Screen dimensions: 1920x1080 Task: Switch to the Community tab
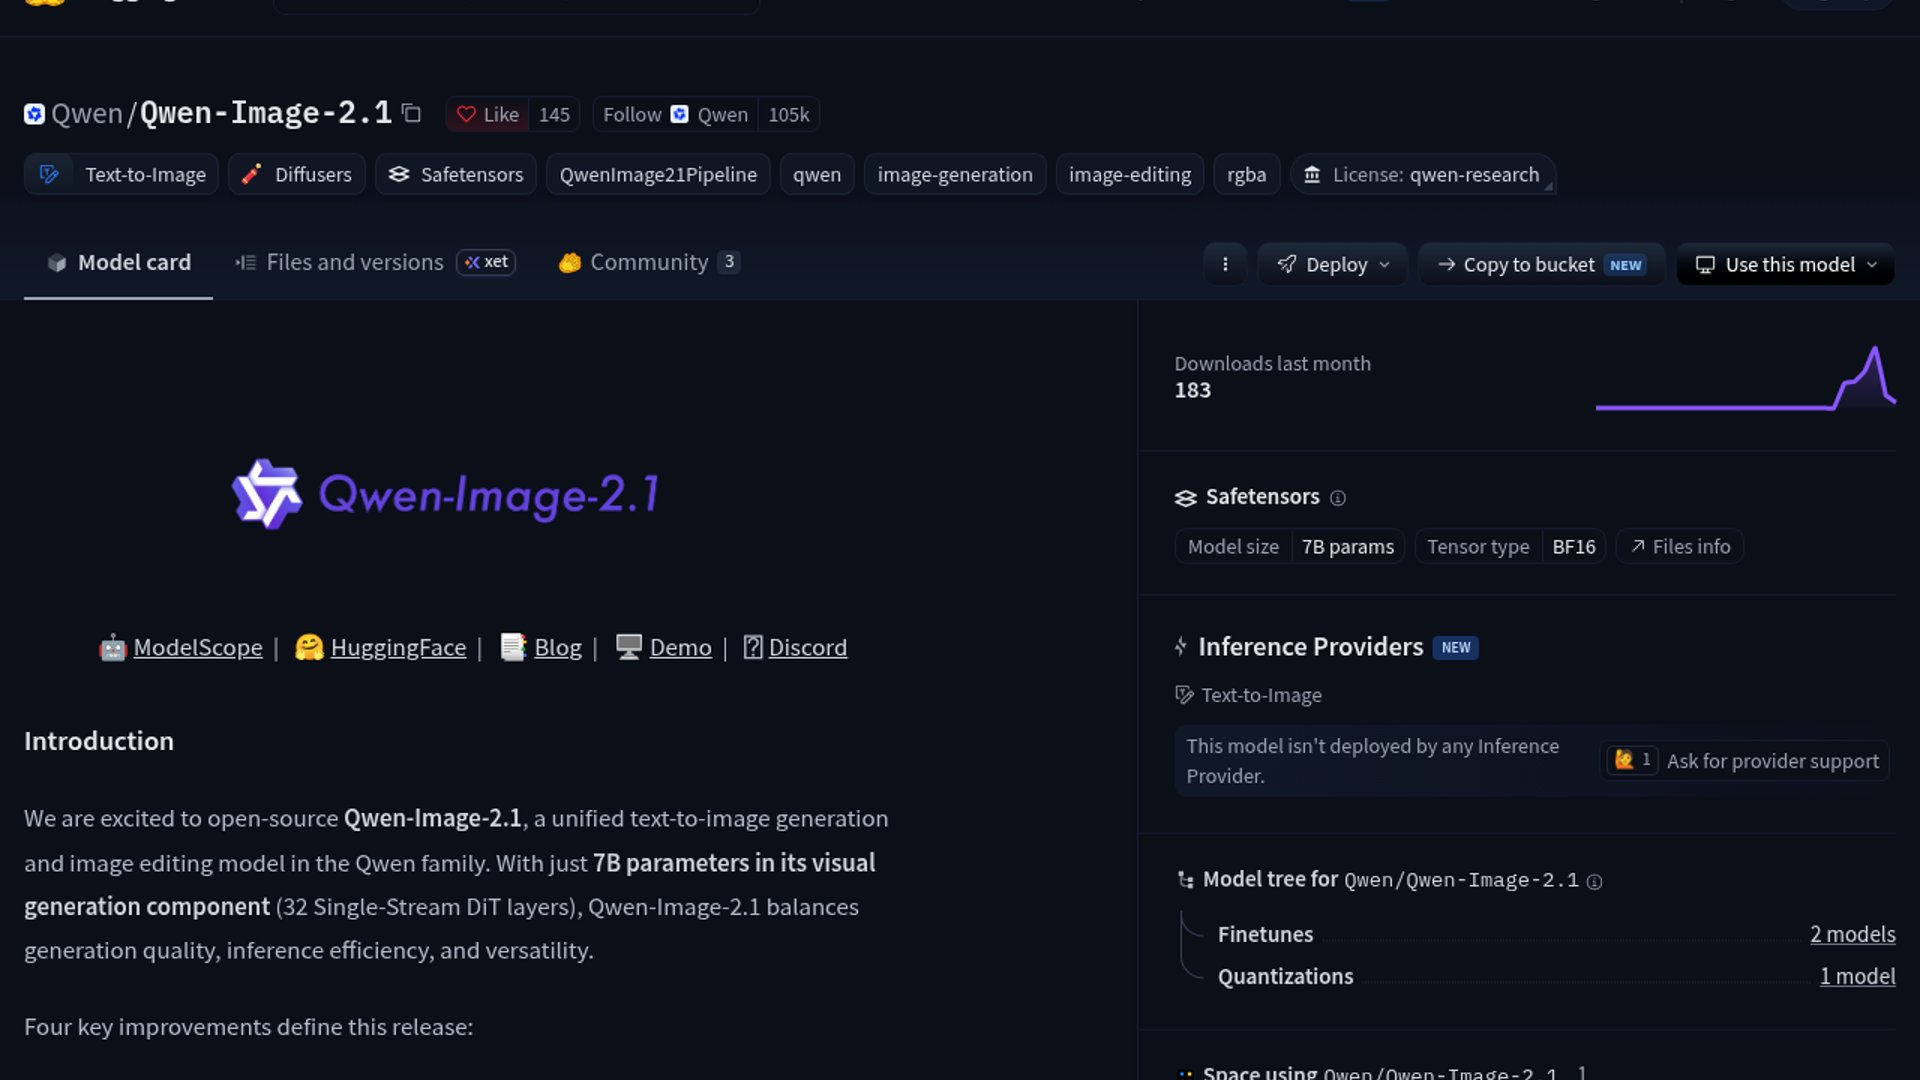649,263
